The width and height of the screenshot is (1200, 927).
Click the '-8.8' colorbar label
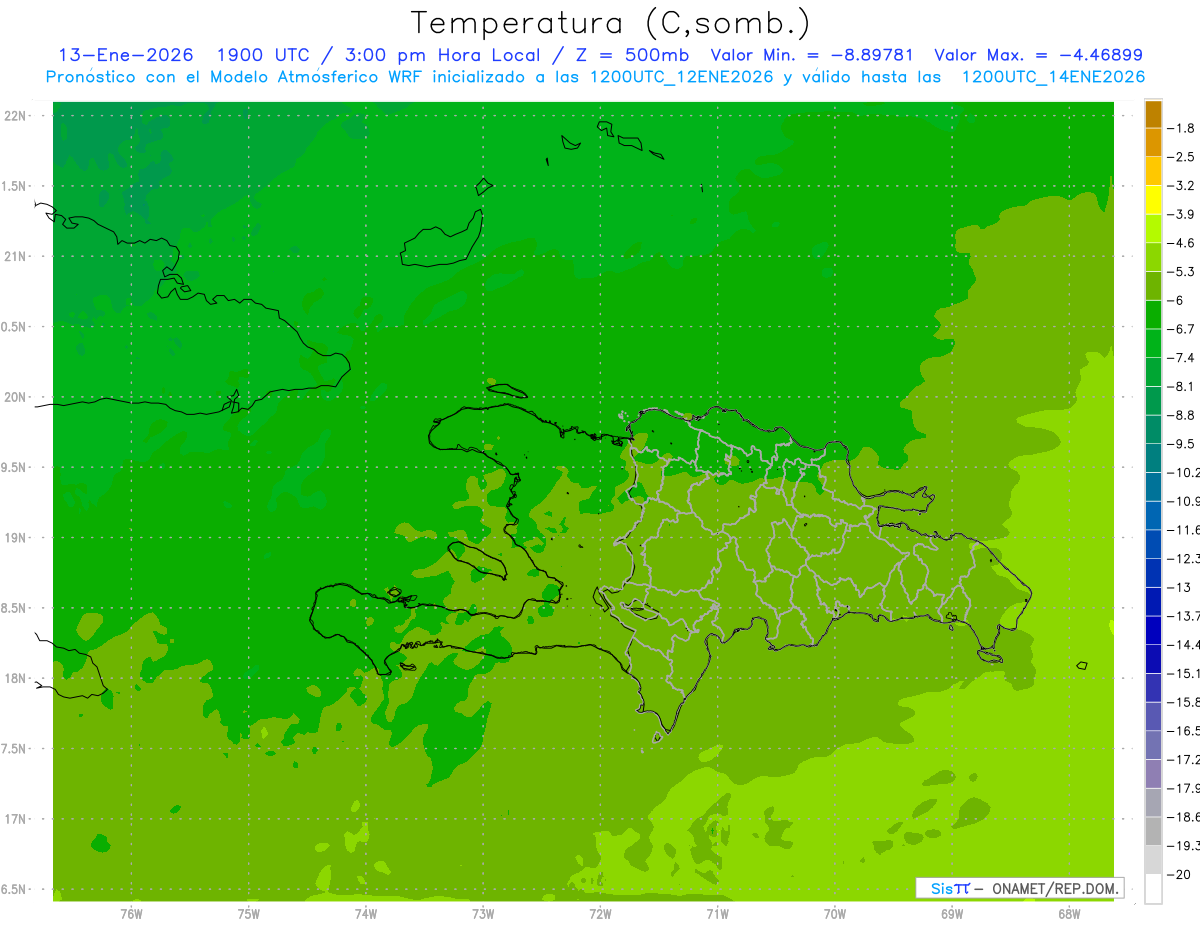click(1181, 415)
